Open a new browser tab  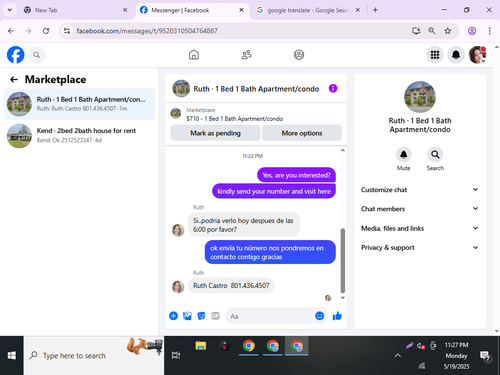coord(375,10)
